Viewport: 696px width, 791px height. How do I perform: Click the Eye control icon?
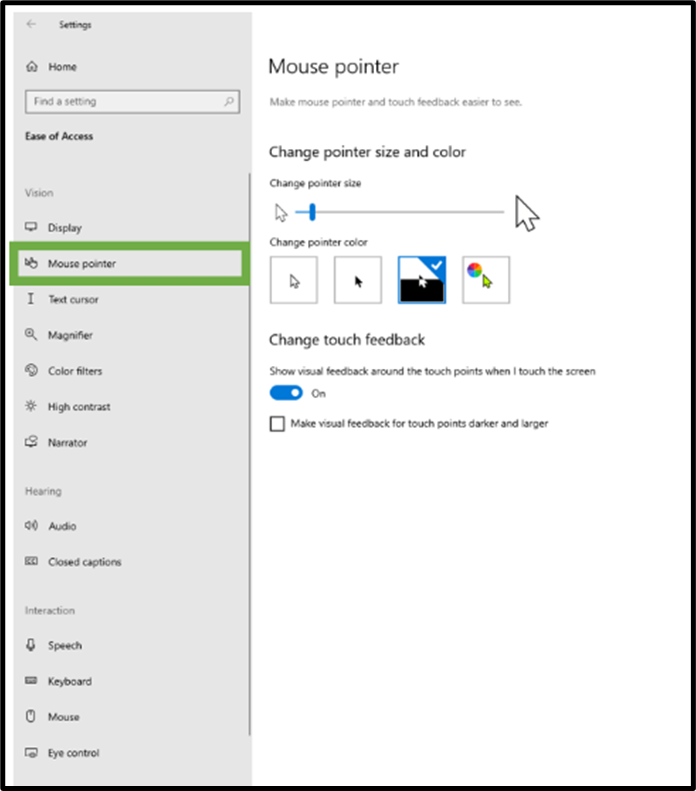[31, 753]
